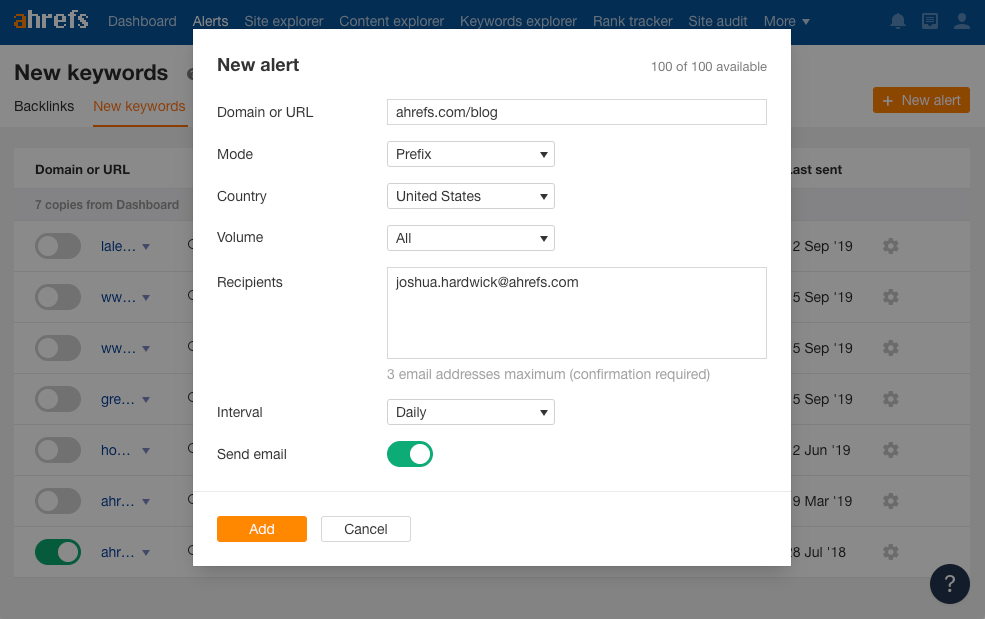
Task: Open settings gear for 9 Mar '19 row
Action: [x=890, y=501]
